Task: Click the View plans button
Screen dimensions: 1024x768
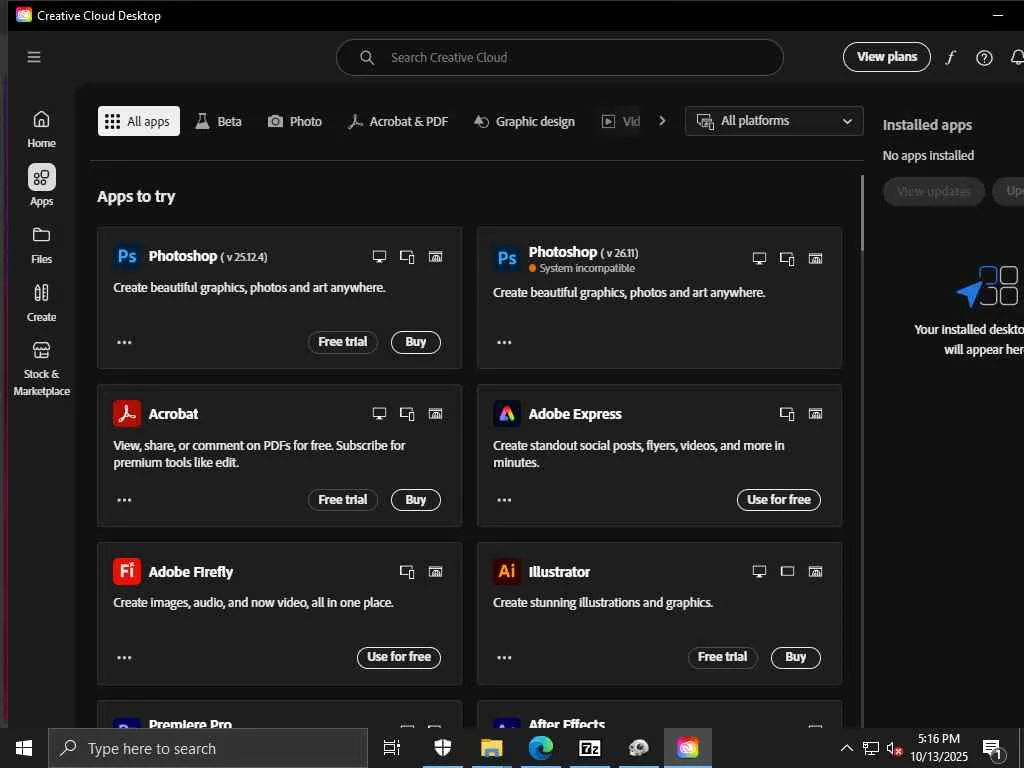Action: [x=887, y=57]
